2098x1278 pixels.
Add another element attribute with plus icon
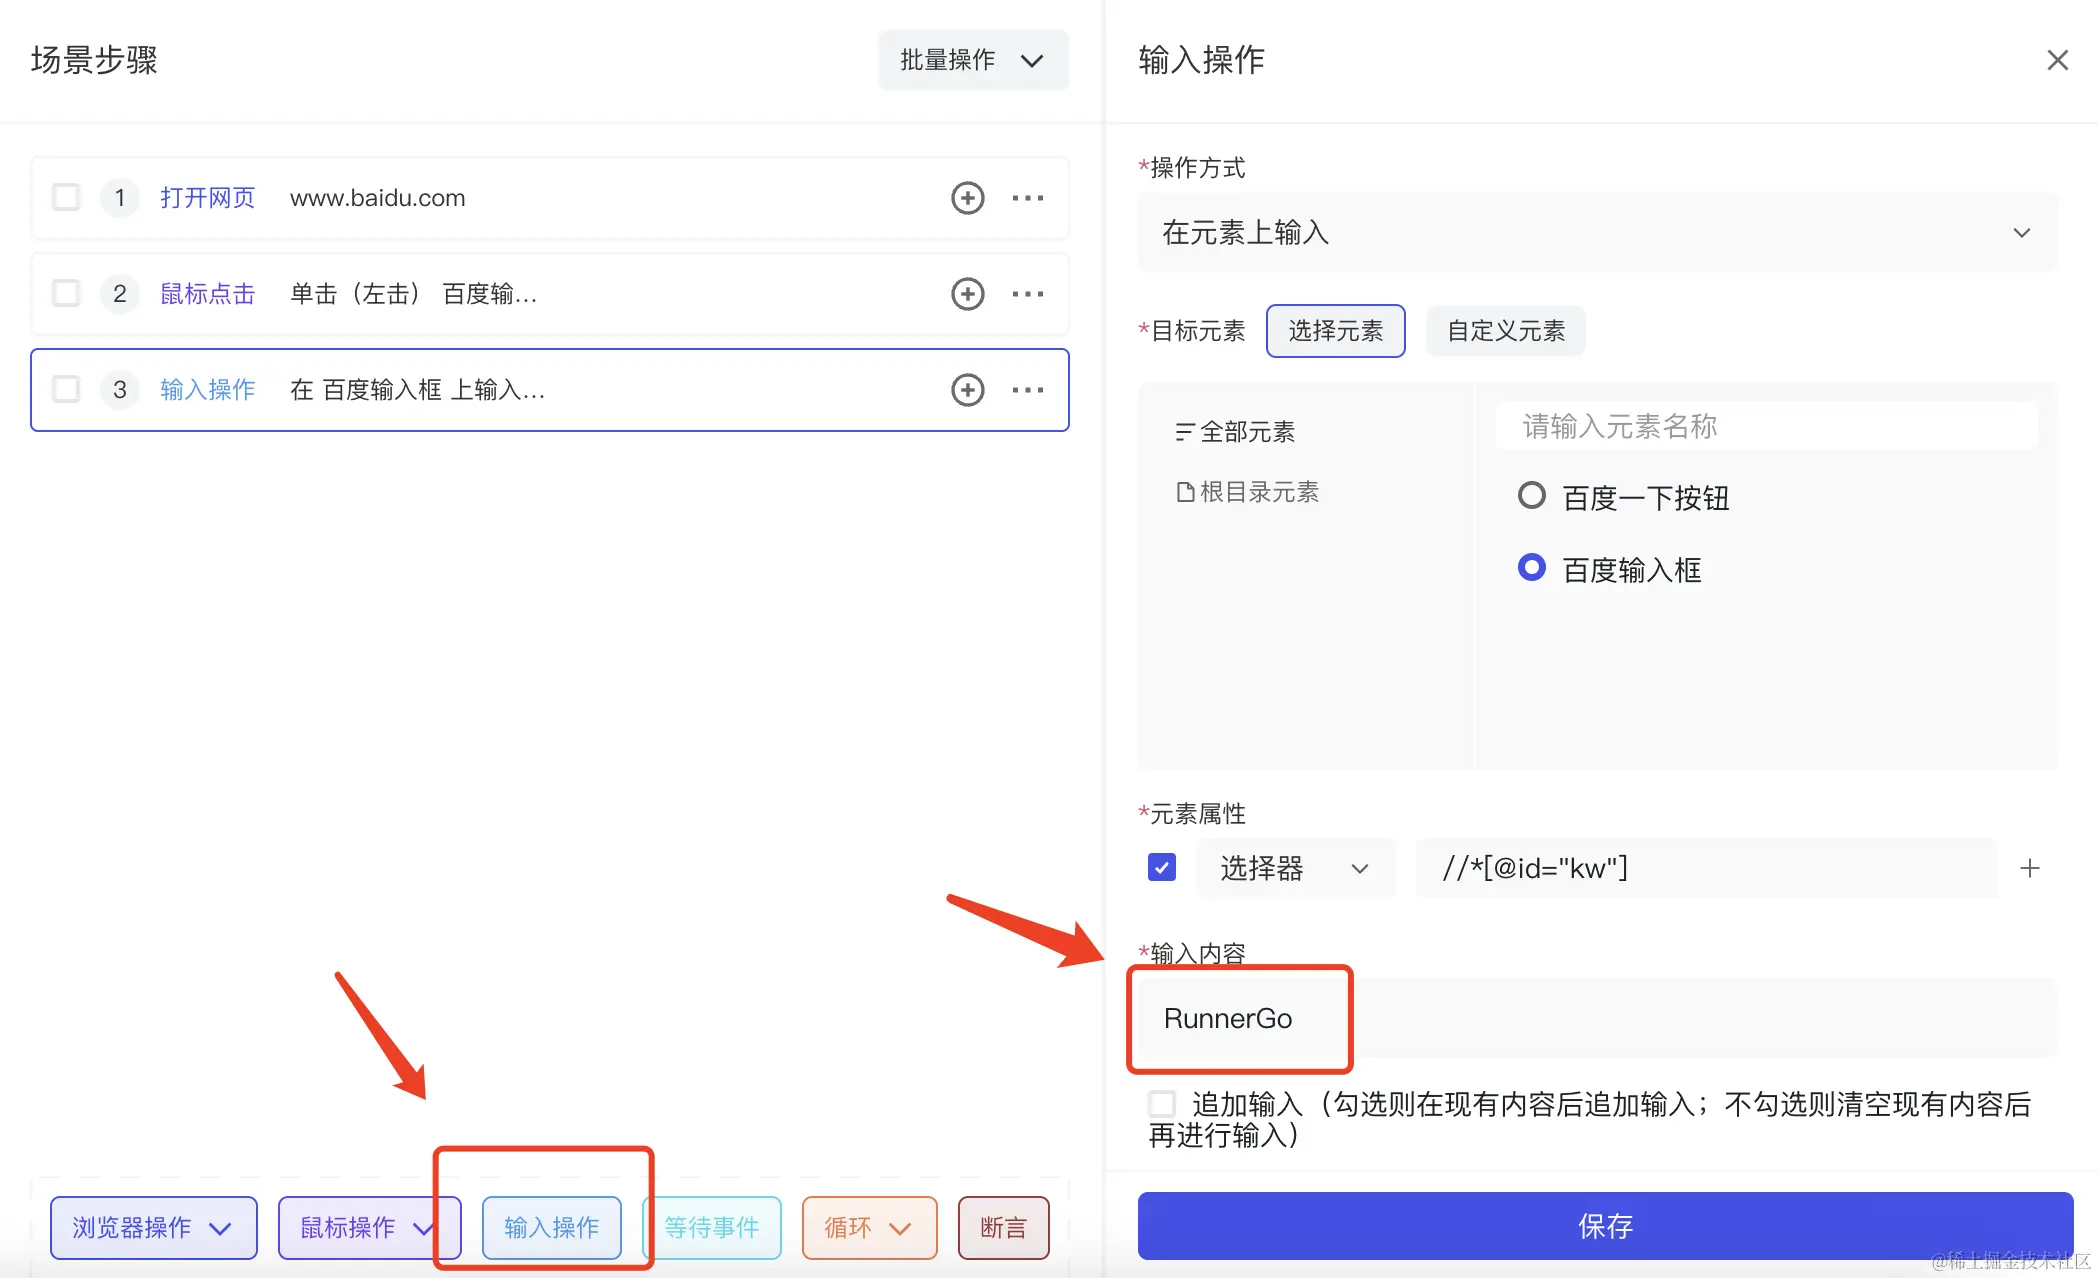[x=2029, y=868]
